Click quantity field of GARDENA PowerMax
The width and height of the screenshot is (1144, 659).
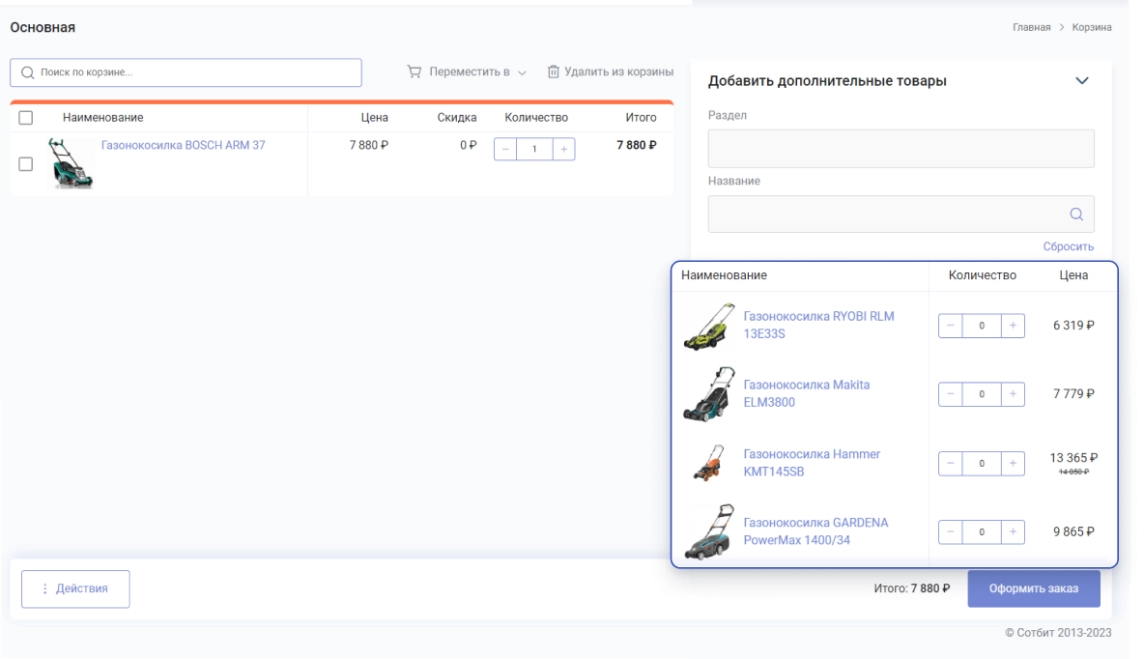pos(981,532)
